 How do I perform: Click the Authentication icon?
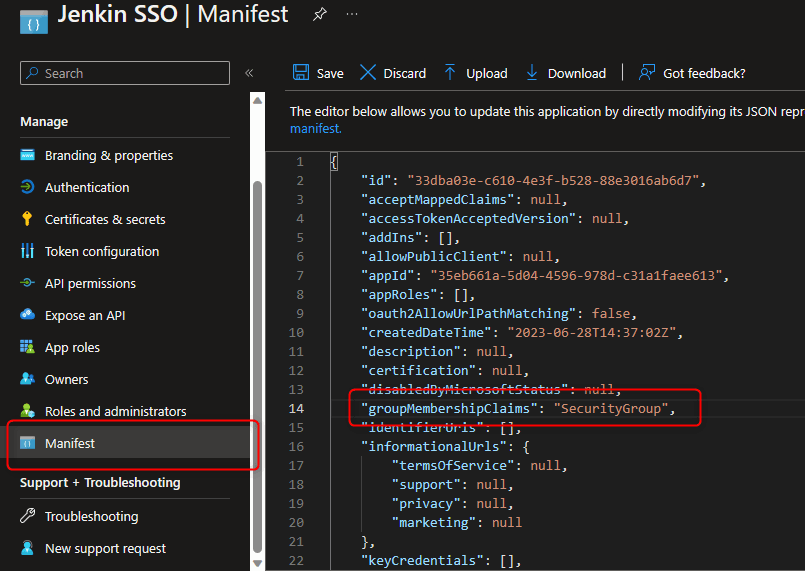[27, 187]
